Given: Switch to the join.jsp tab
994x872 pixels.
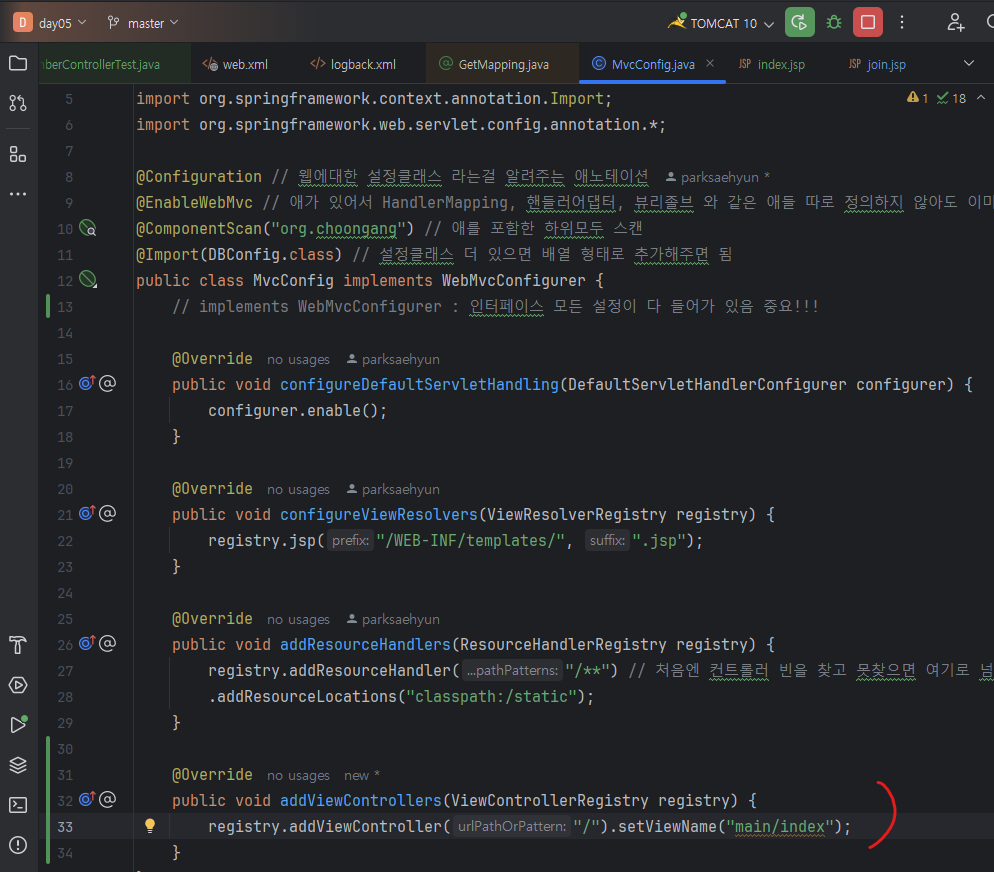Looking at the screenshot, I should (x=877, y=64).
